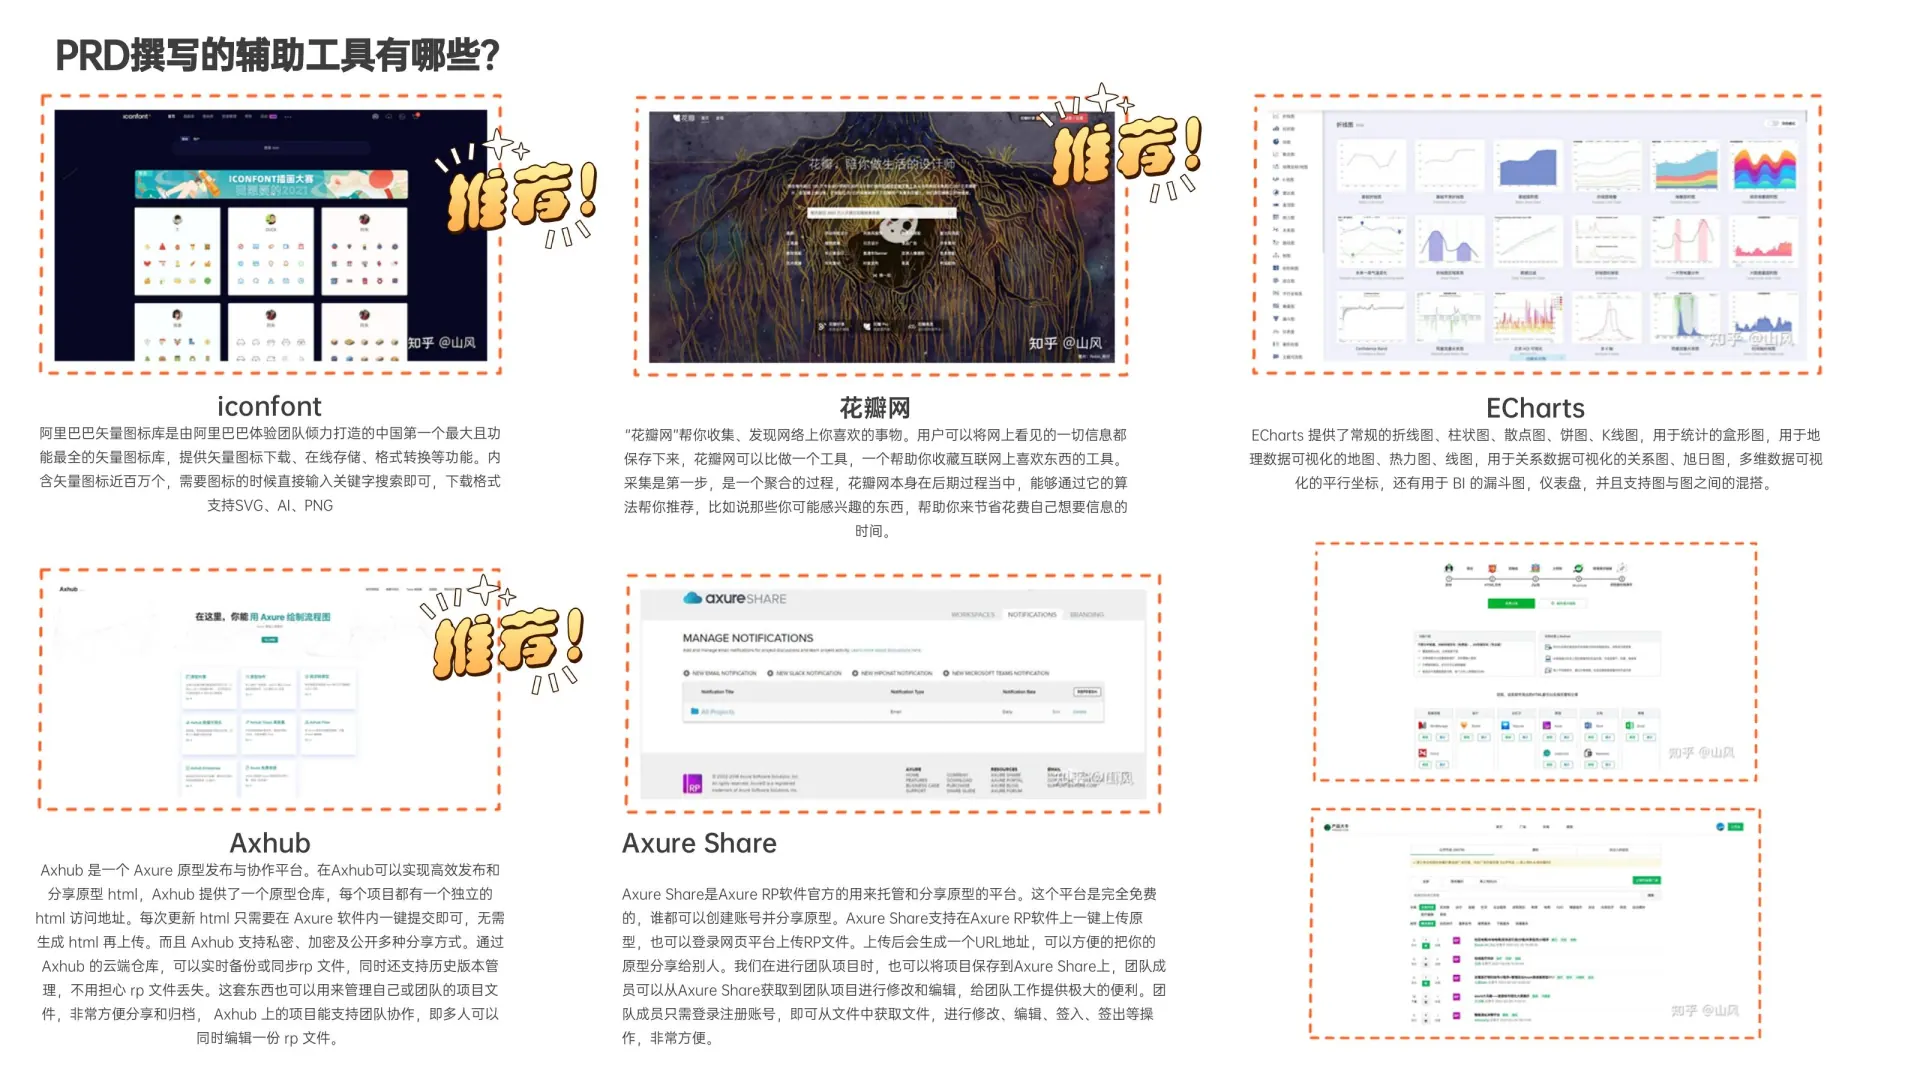Click the Refresh button in the notifications table
This screenshot has height=1080, width=1920.
coord(1087,691)
